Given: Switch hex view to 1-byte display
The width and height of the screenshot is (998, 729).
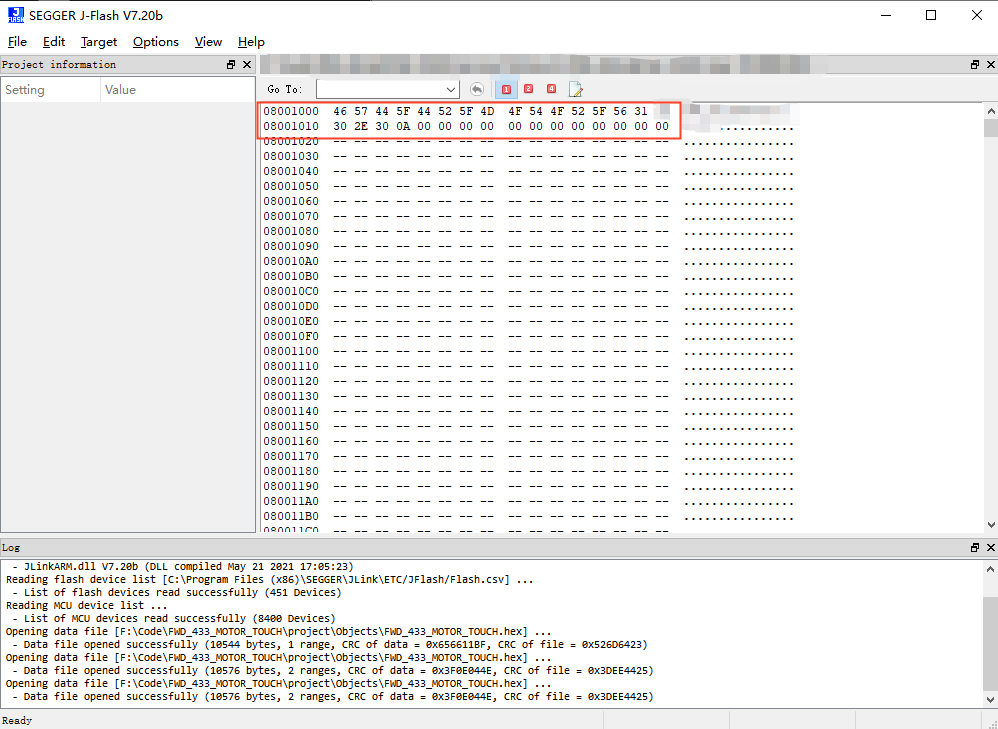Looking at the screenshot, I should coord(507,89).
